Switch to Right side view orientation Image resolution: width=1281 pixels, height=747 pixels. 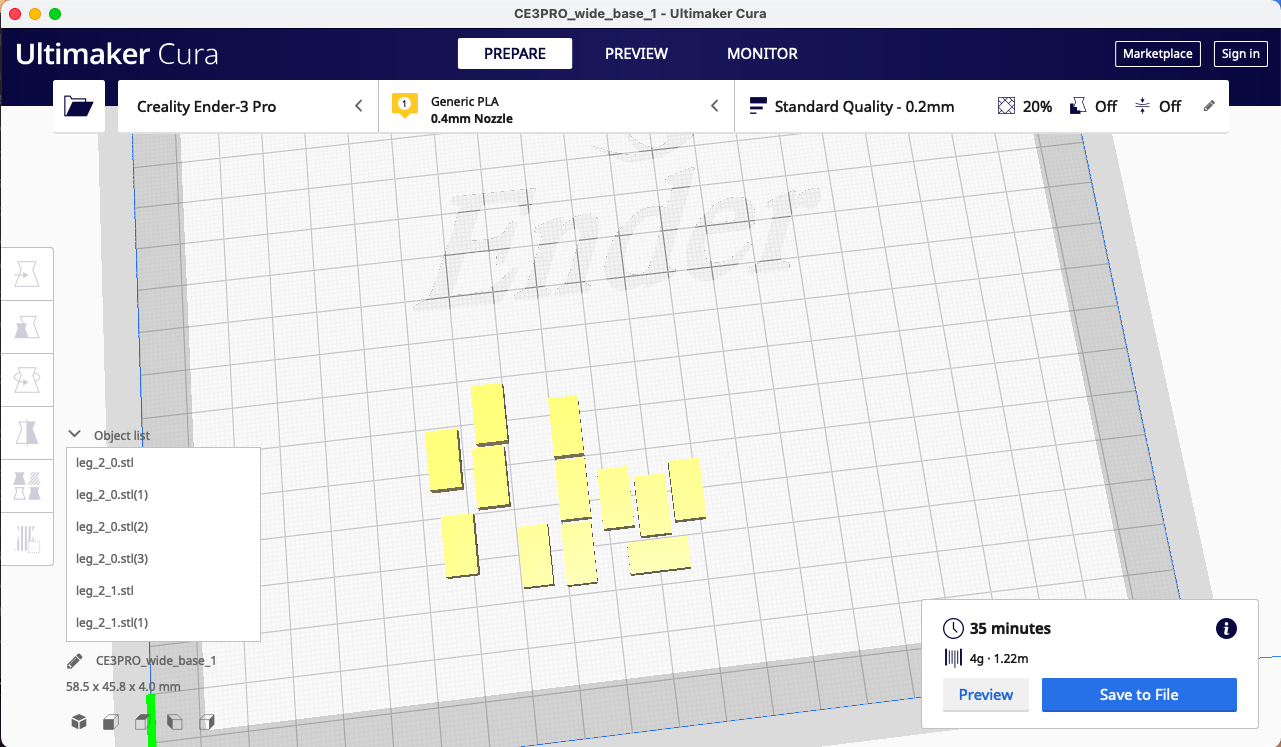207,722
